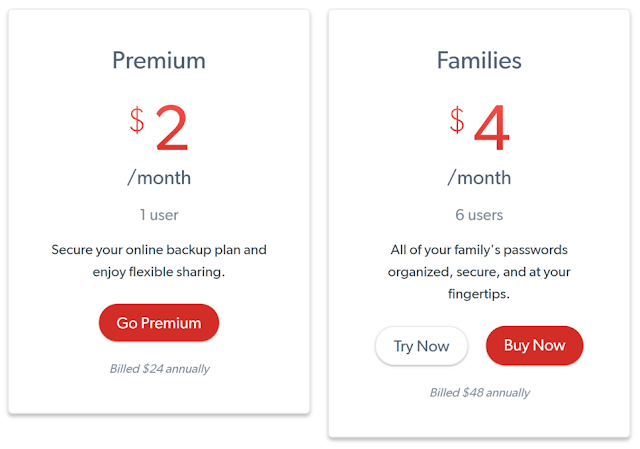Click the "1 user" text
The height and width of the screenshot is (449, 640).
click(159, 215)
